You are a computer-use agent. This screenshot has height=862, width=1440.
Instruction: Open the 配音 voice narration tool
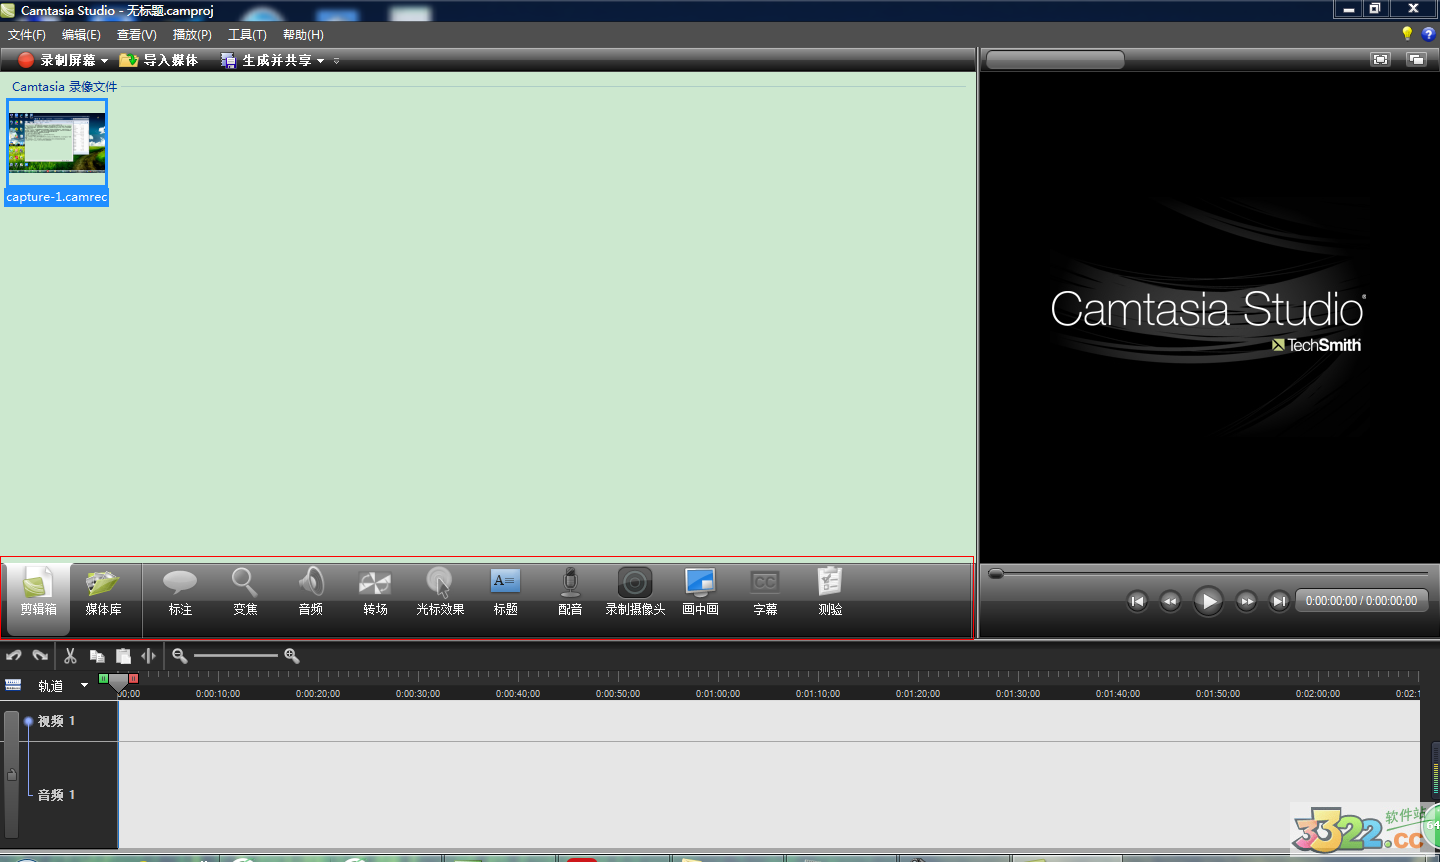tap(570, 592)
